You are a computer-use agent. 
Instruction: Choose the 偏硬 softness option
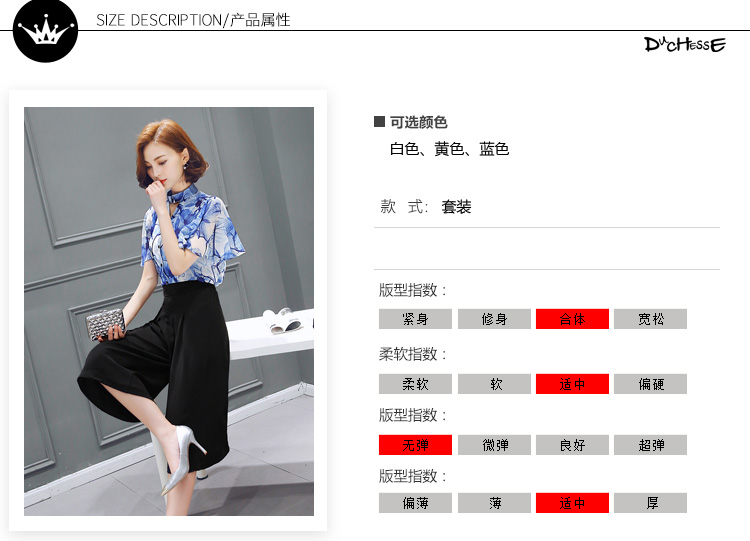click(651, 384)
